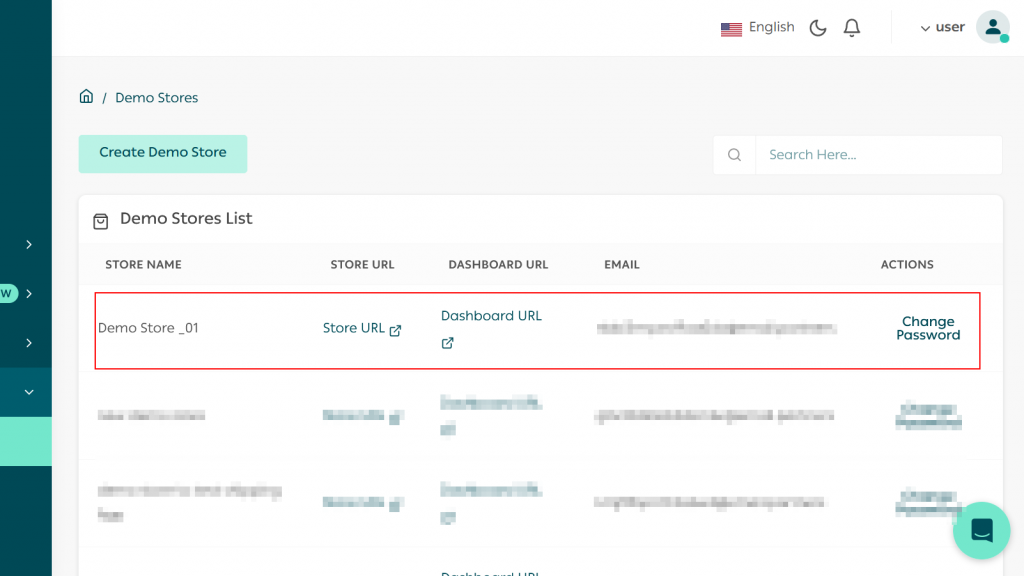
Task: Open Store URL external-link icon for Demo Store _01
Action: point(394,328)
